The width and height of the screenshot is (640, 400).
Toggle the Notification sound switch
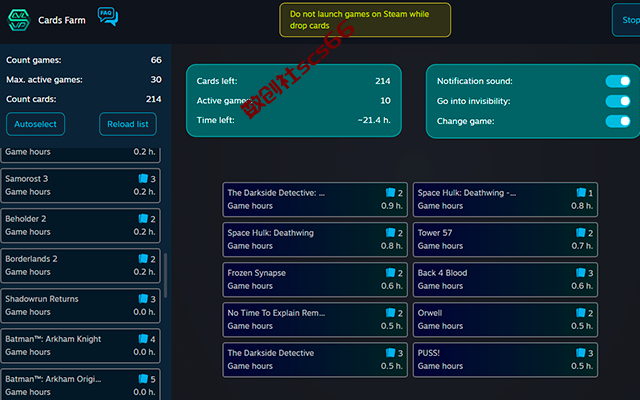tap(618, 81)
